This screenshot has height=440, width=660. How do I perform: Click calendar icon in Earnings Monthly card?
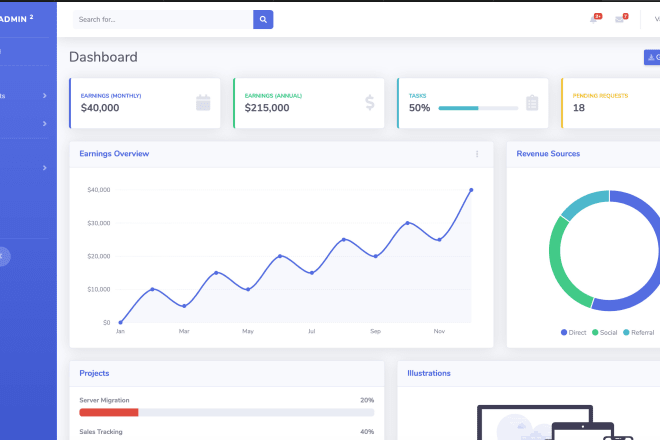click(203, 102)
